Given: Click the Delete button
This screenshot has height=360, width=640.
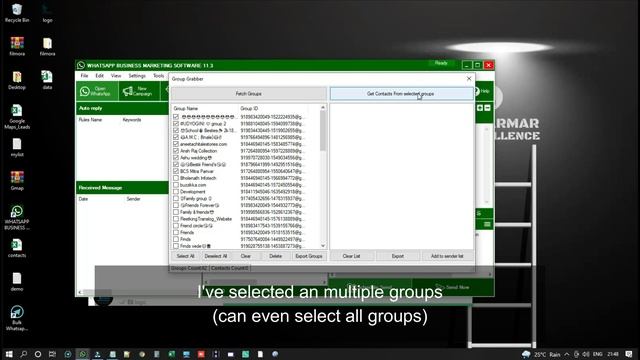Looking at the screenshot, I should pyautogui.click(x=276, y=256).
